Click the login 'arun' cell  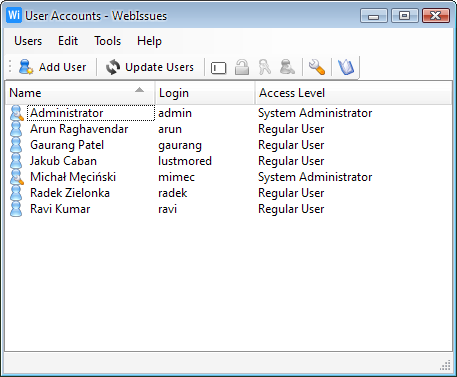(170, 129)
